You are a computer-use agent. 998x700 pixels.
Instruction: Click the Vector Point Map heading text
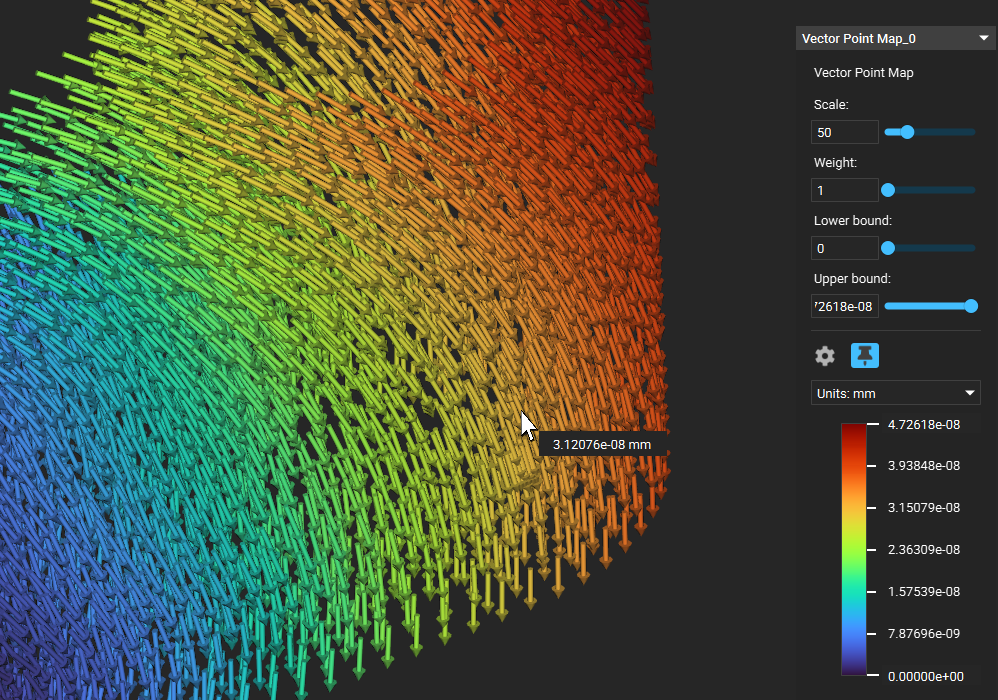[863, 73]
